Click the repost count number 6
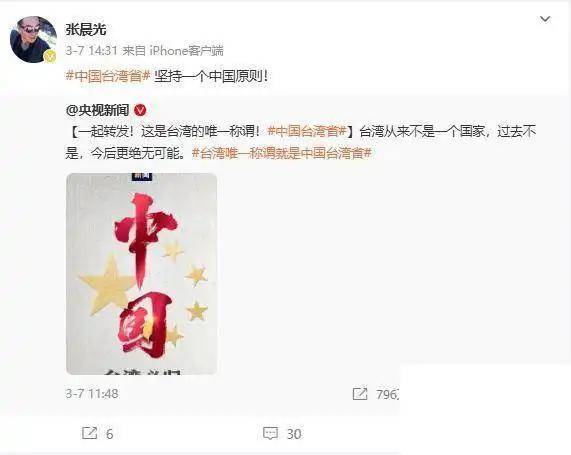 [109, 434]
